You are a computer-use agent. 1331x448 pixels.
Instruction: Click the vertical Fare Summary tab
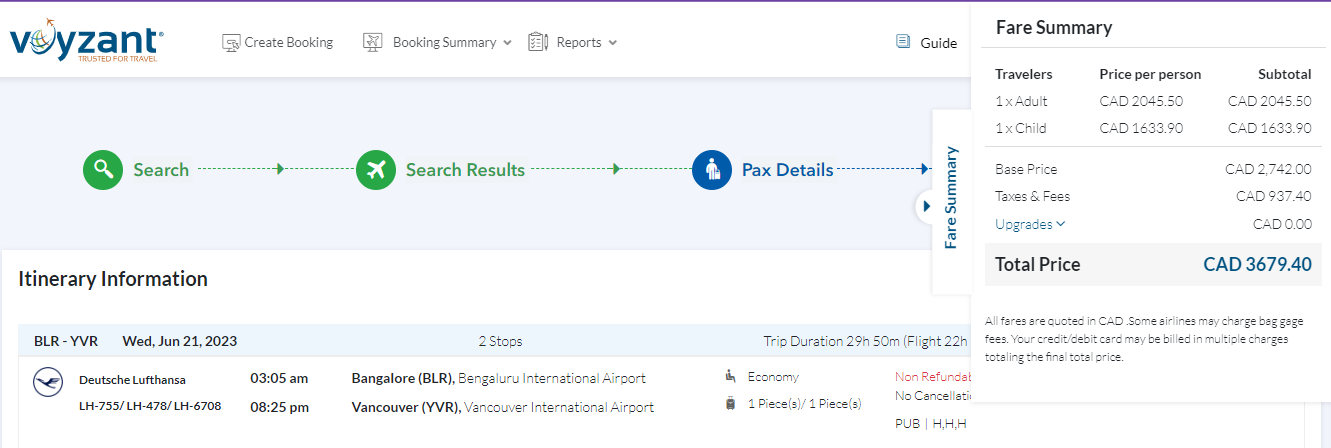pos(951,198)
